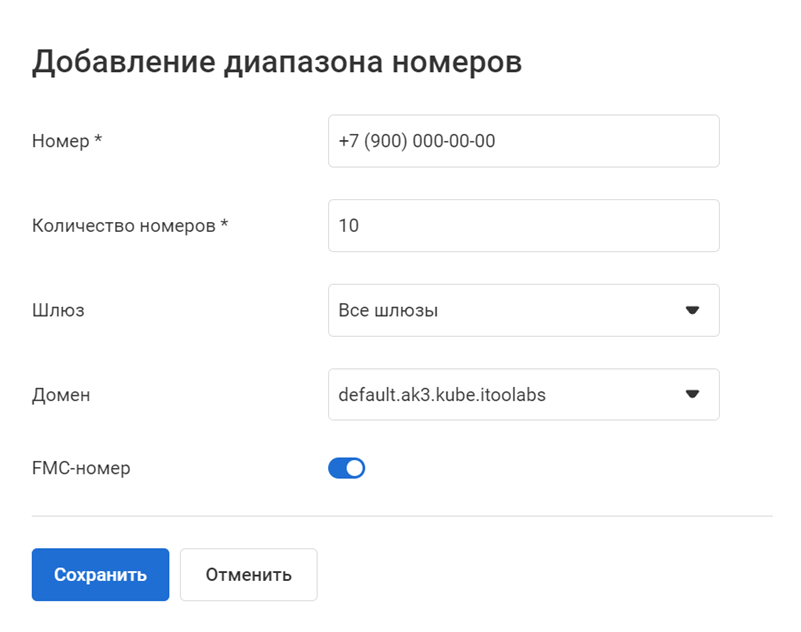The image size is (801, 632).
Task: Click the 'Шлюз' label
Action: pos(58,310)
